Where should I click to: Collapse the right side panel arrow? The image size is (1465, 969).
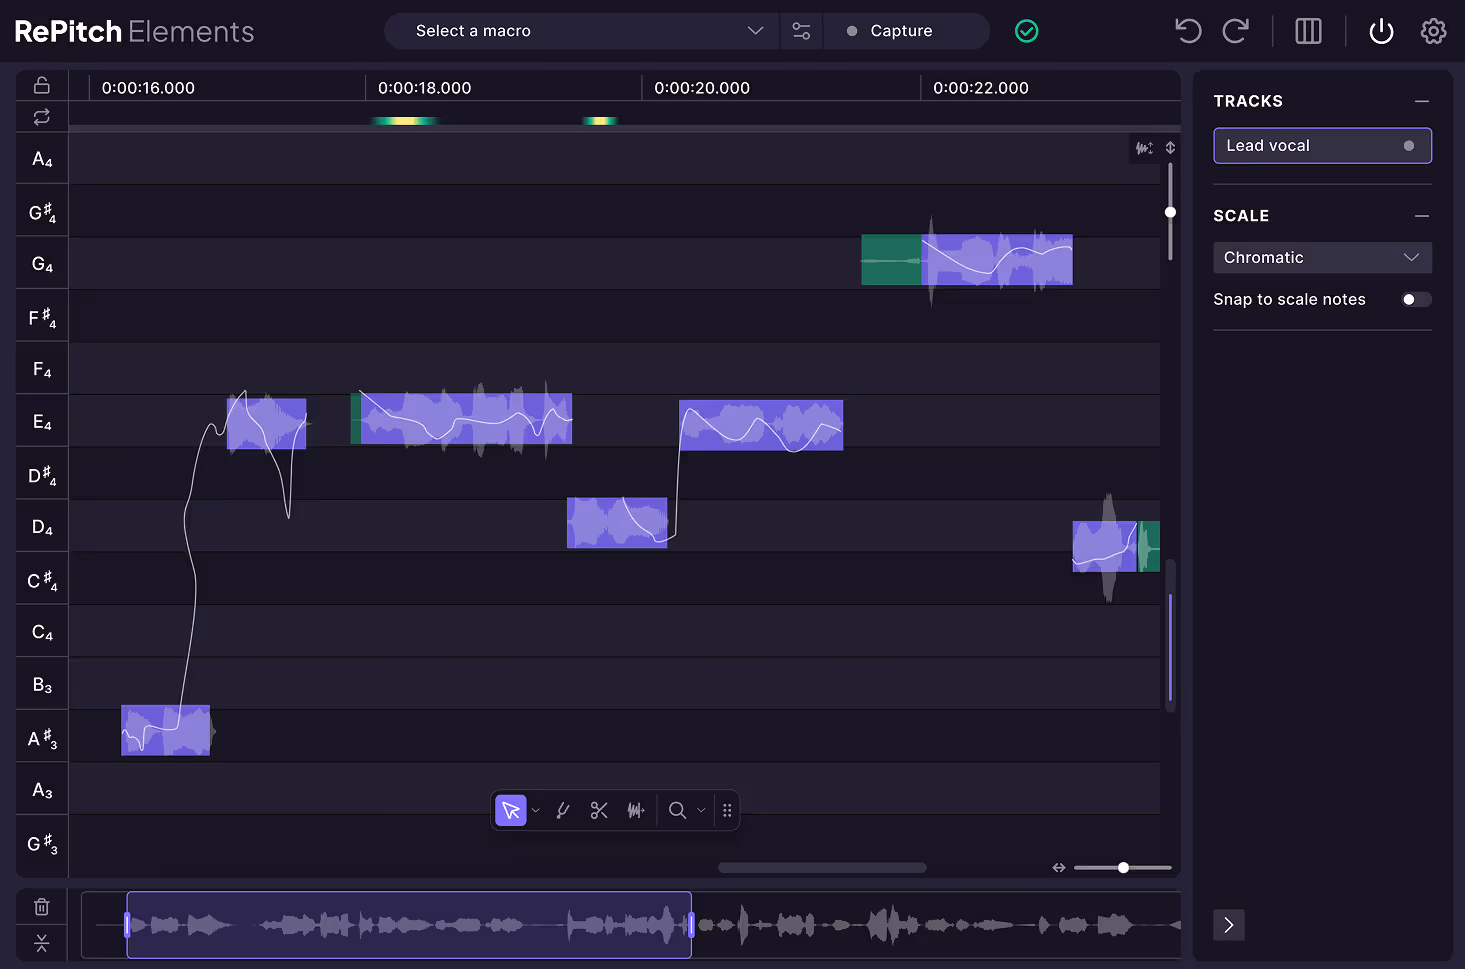pyautogui.click(x=1229, y=925)
